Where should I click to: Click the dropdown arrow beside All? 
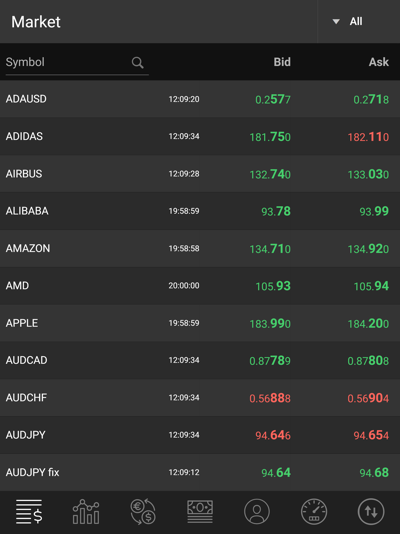pos(336,21)
